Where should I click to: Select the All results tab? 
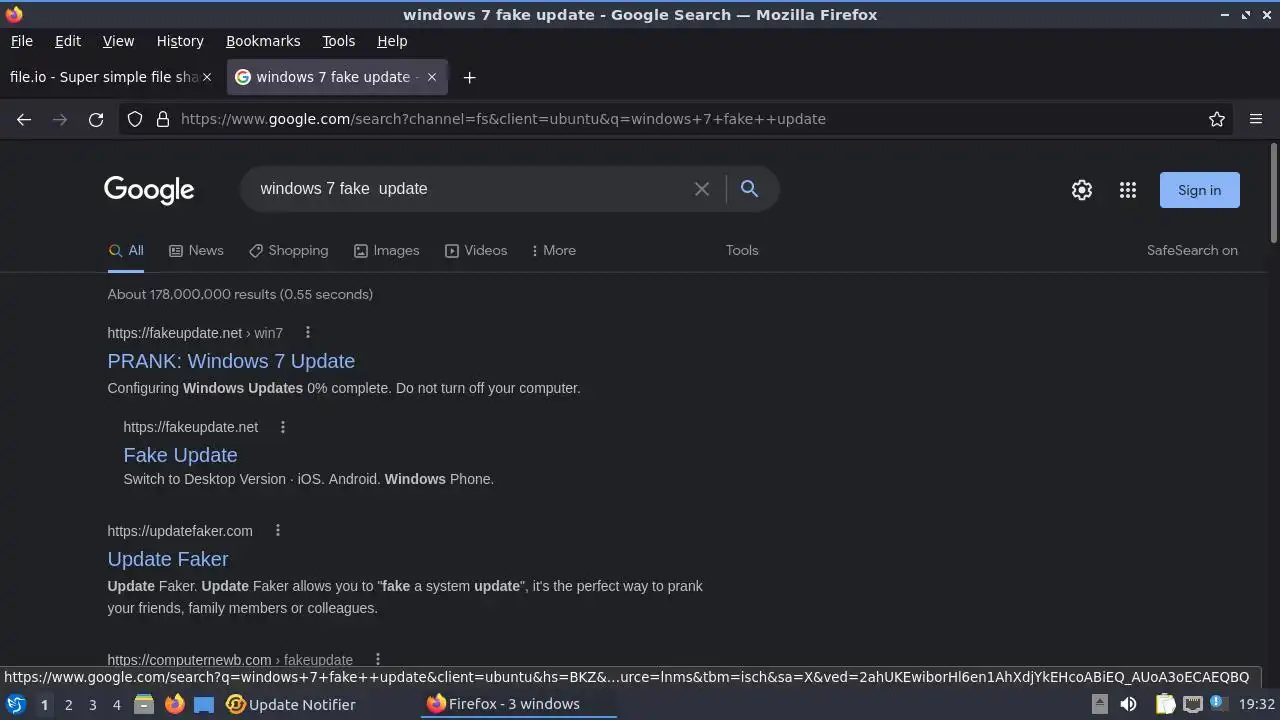[126, 251]
